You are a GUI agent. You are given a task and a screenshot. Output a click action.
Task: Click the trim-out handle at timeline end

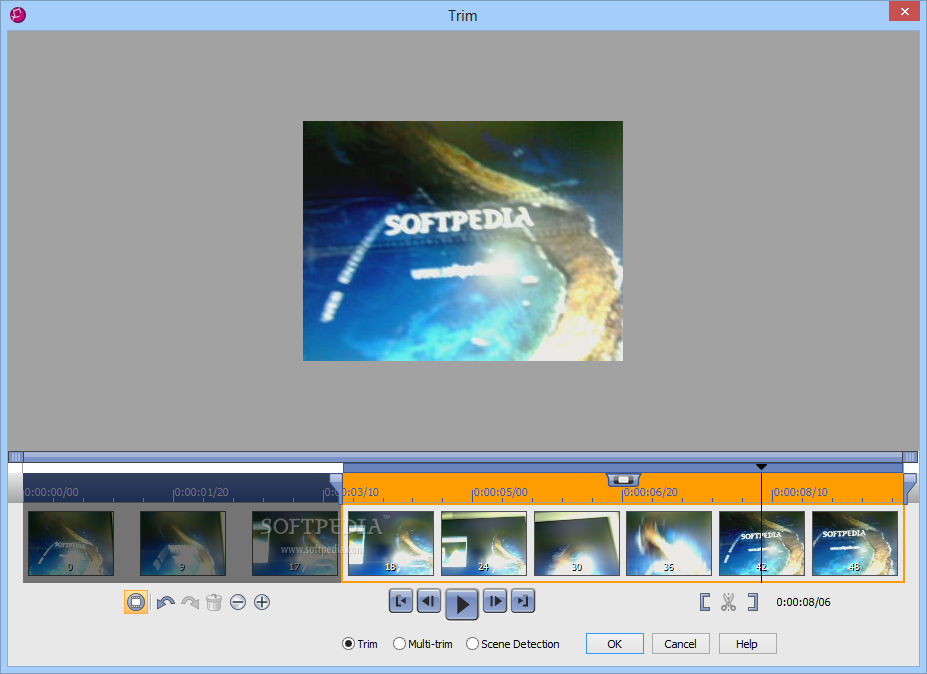pos(910,486)
